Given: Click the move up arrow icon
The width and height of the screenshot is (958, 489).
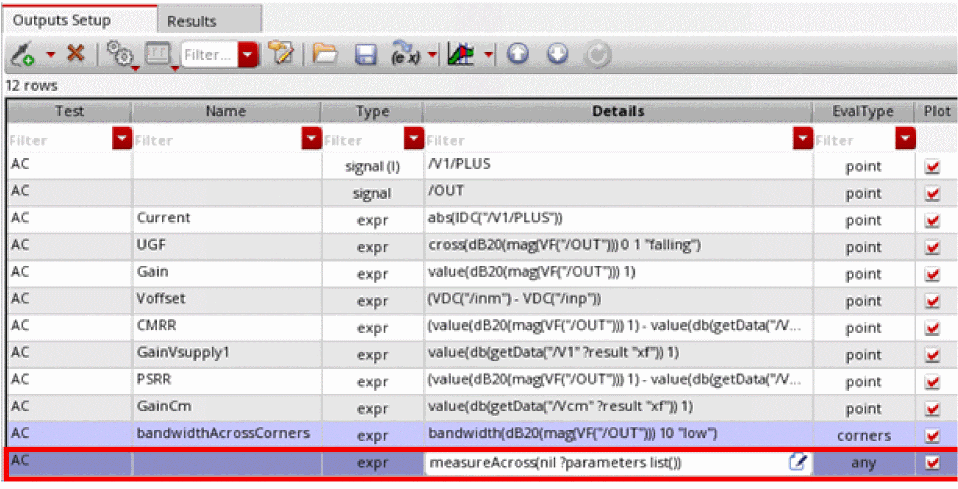Looking at the screenshot, I should (x=518, y=54).
